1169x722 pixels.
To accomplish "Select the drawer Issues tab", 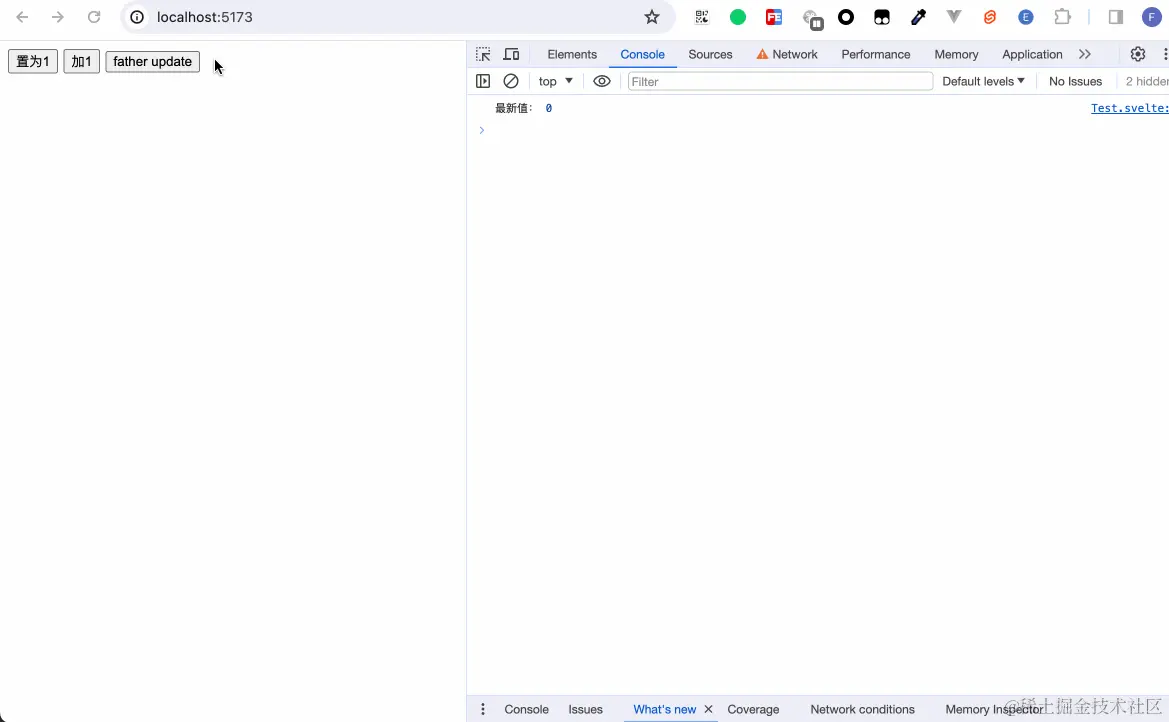I will (585, 709).
